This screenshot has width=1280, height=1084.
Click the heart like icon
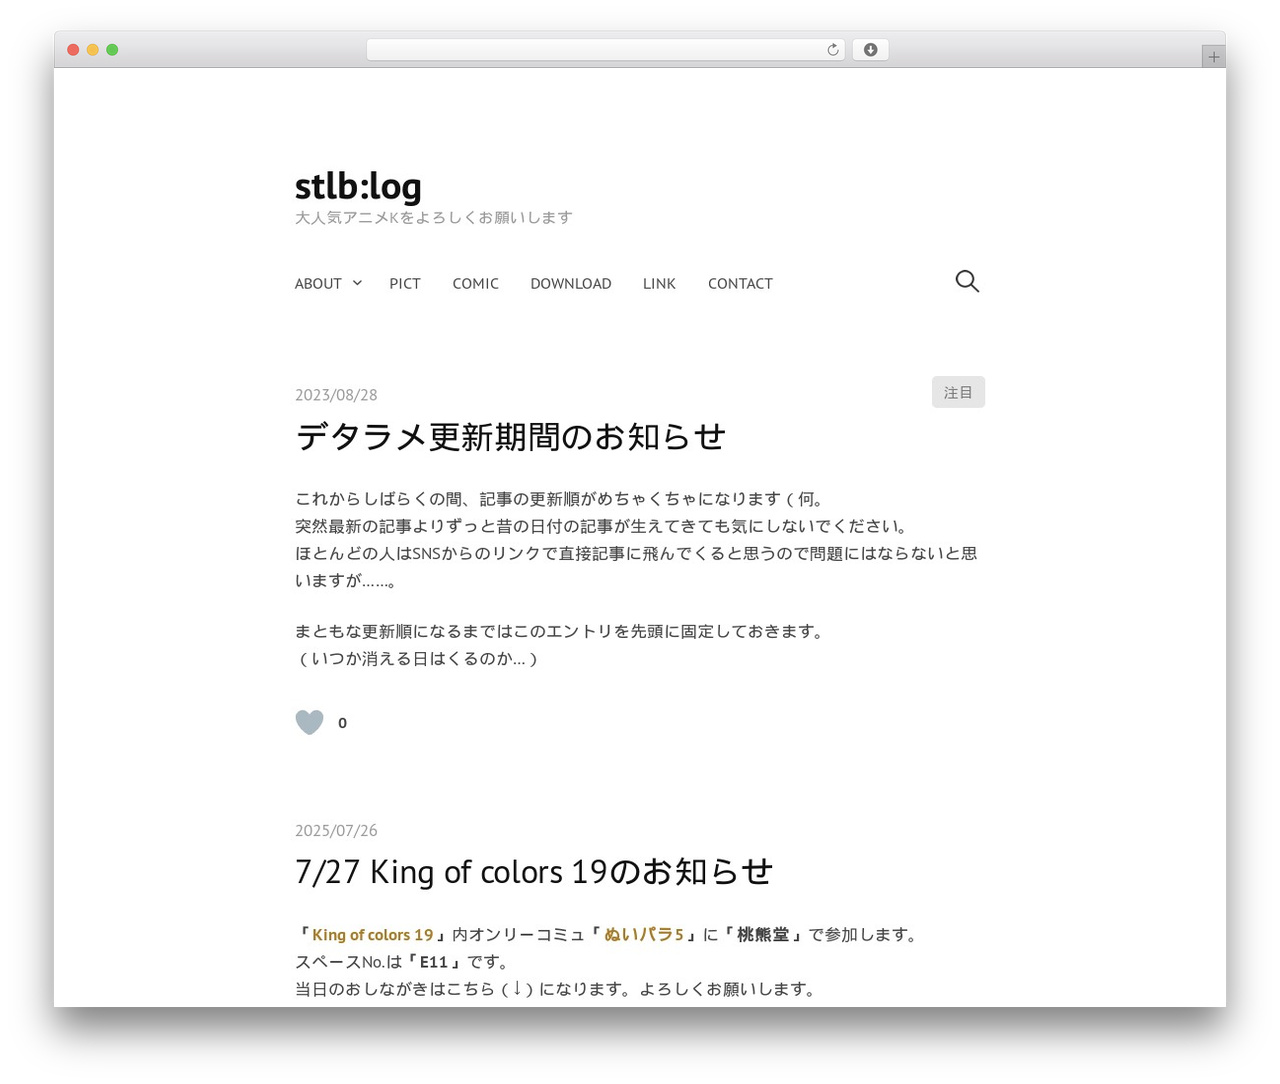(x=310, y=722)
